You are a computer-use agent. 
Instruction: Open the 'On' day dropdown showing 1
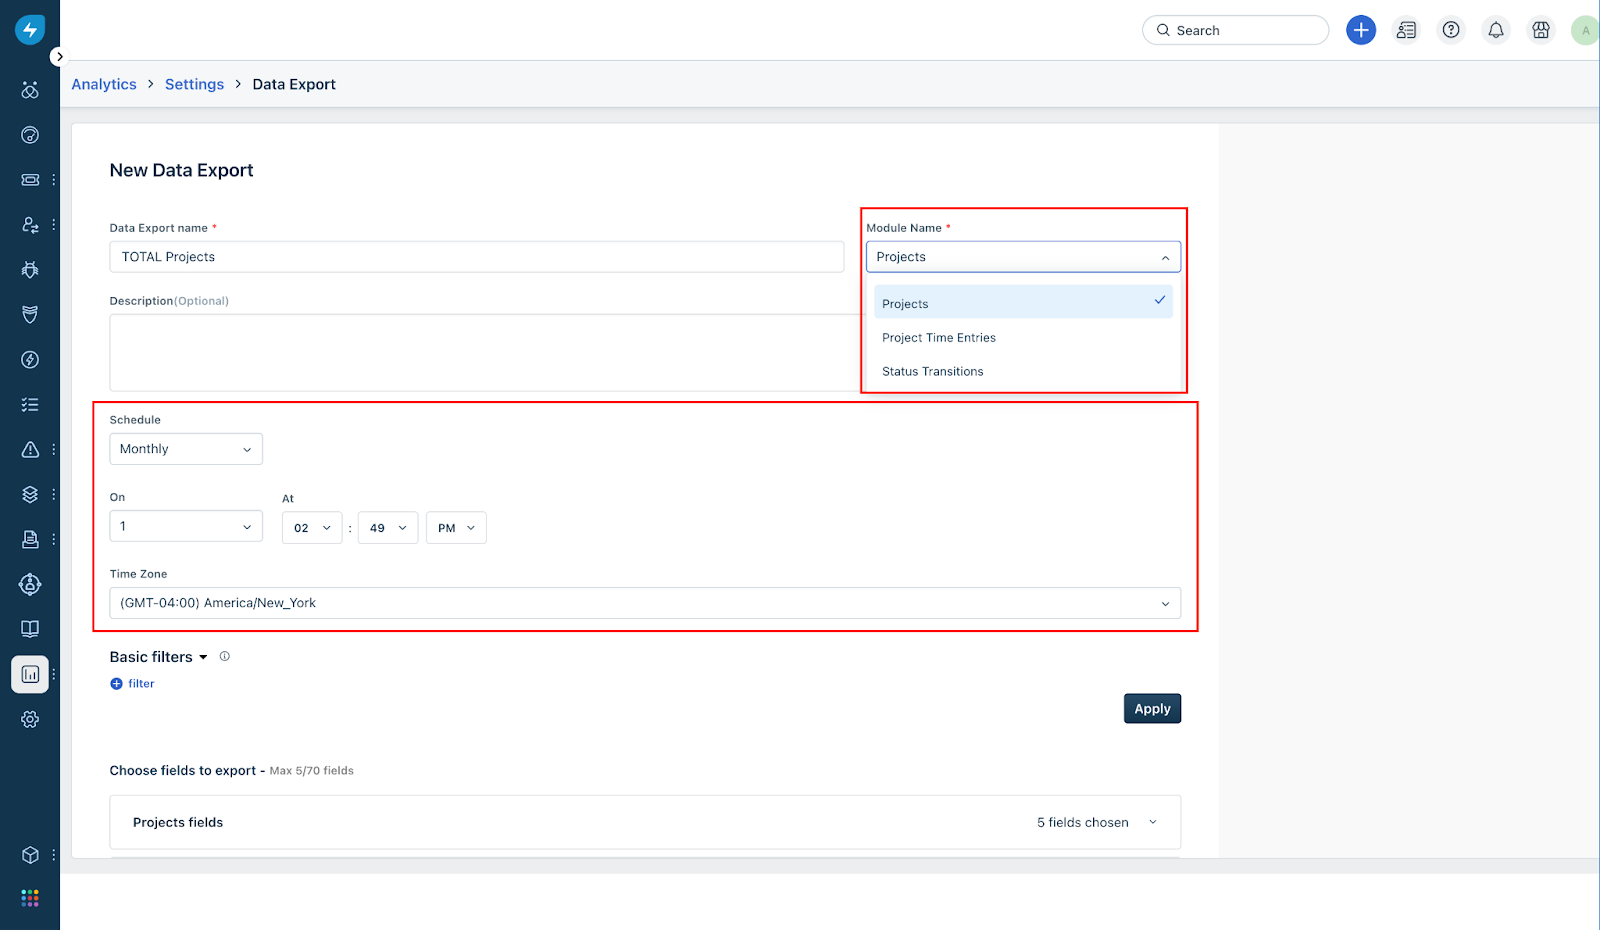click(x=186, y=526)
